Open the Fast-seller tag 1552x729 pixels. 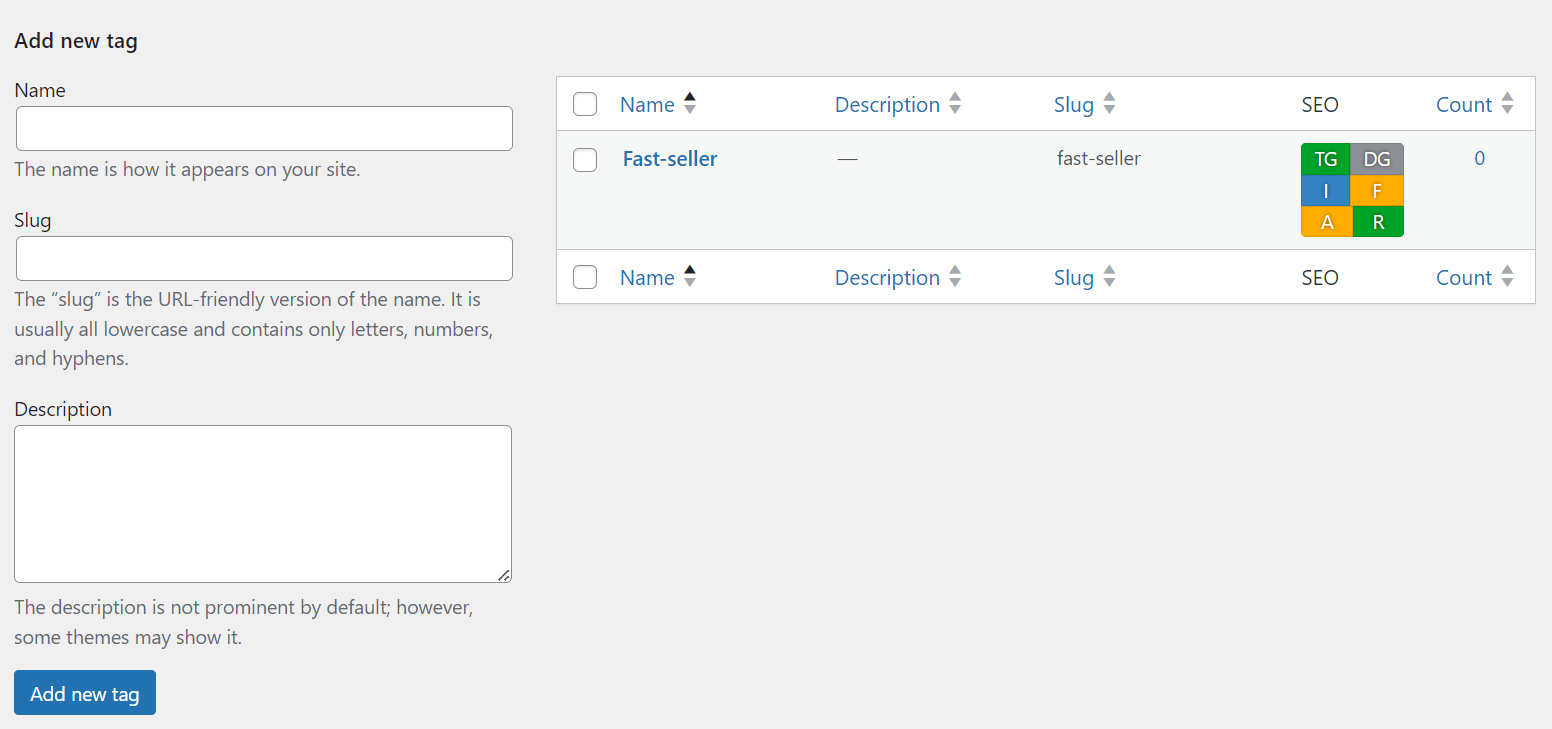pyautogui.click(x=669, y=158)
